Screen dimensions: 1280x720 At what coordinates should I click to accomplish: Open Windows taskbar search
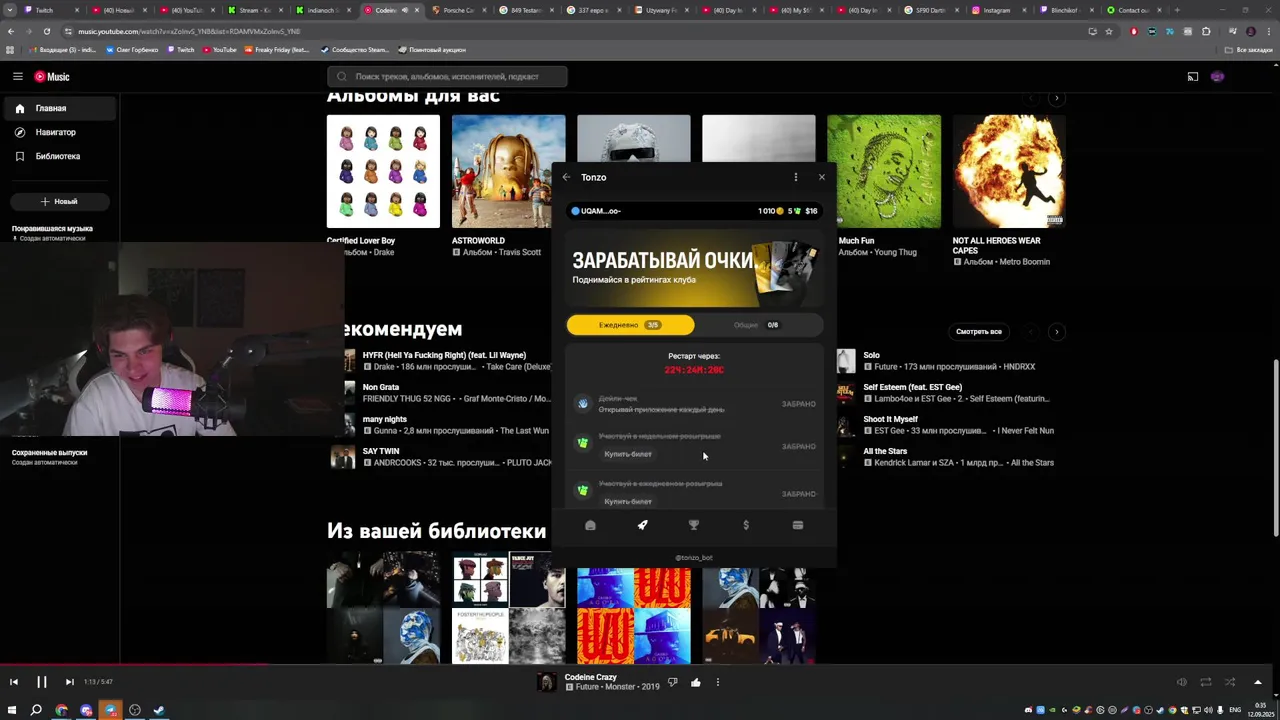[36, 710]
